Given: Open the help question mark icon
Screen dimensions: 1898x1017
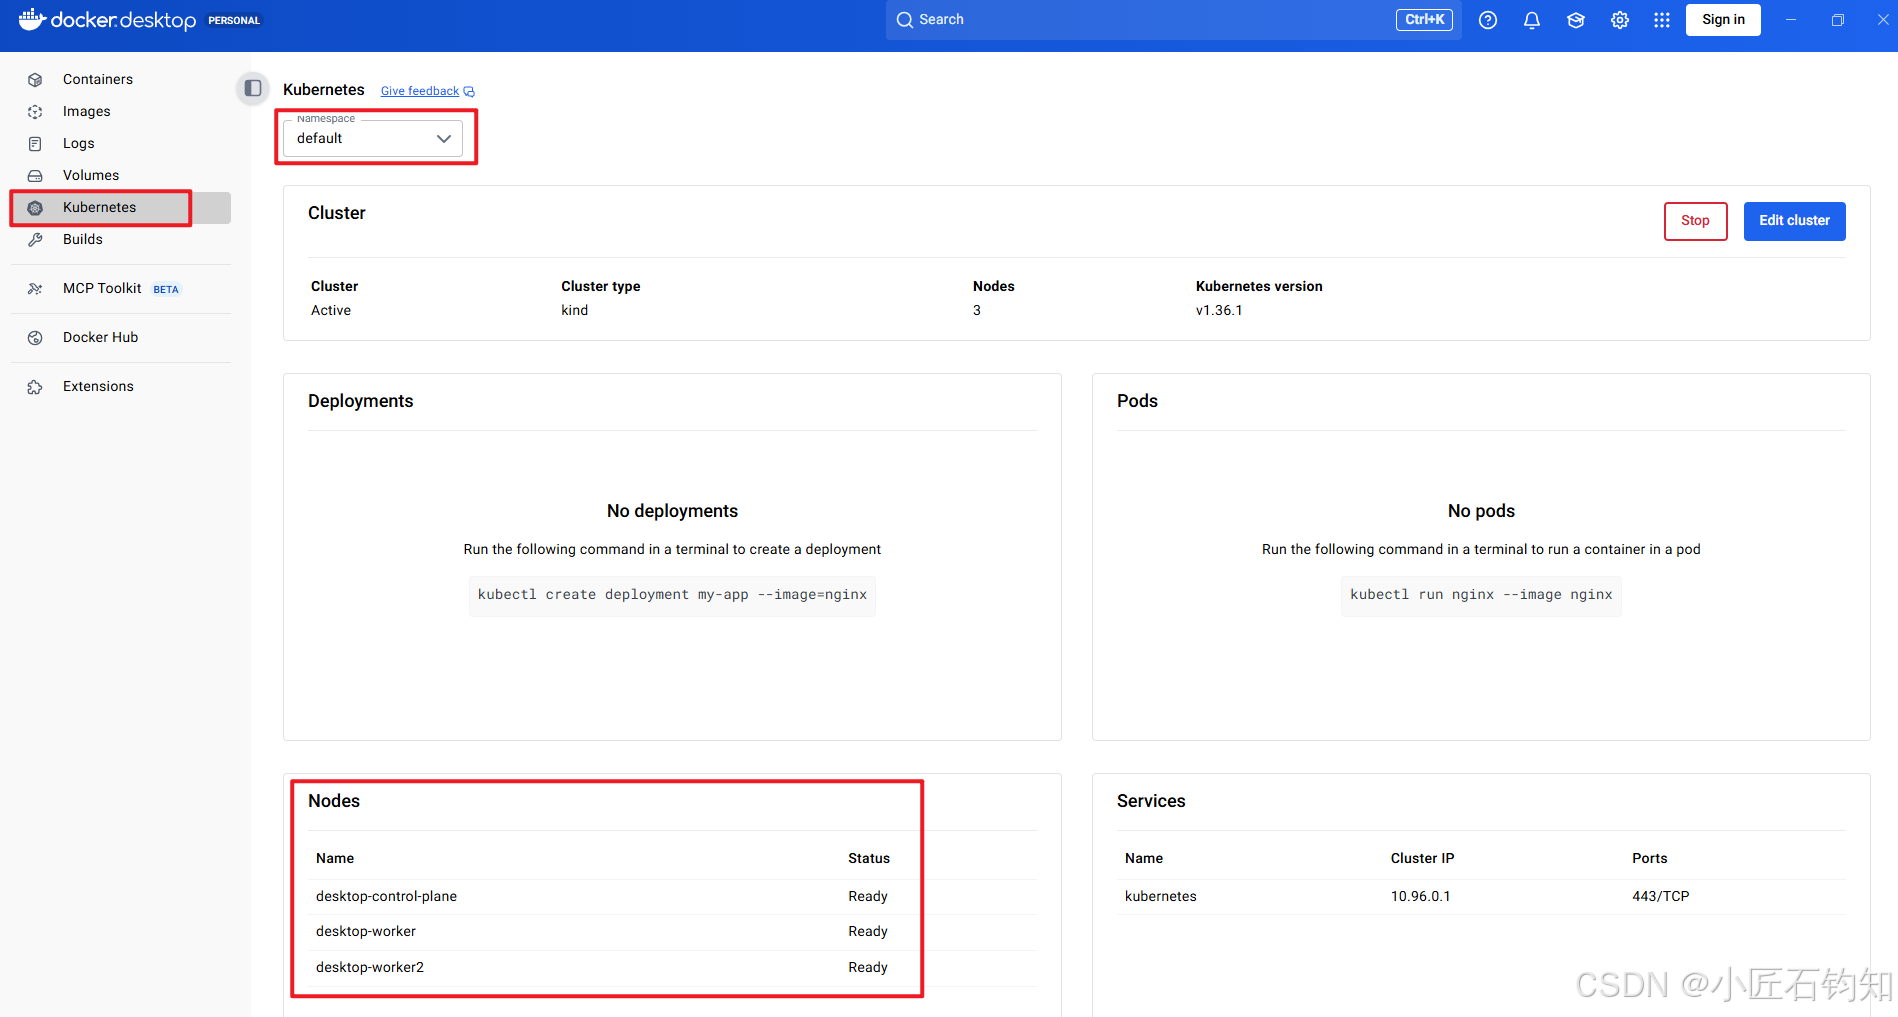Looking at the screenshot, I should click(x=1488, y=20).
